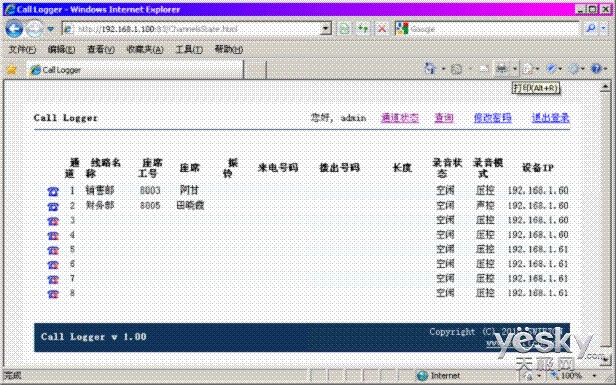Open the 帮助(H) menu

pos(228,50)
